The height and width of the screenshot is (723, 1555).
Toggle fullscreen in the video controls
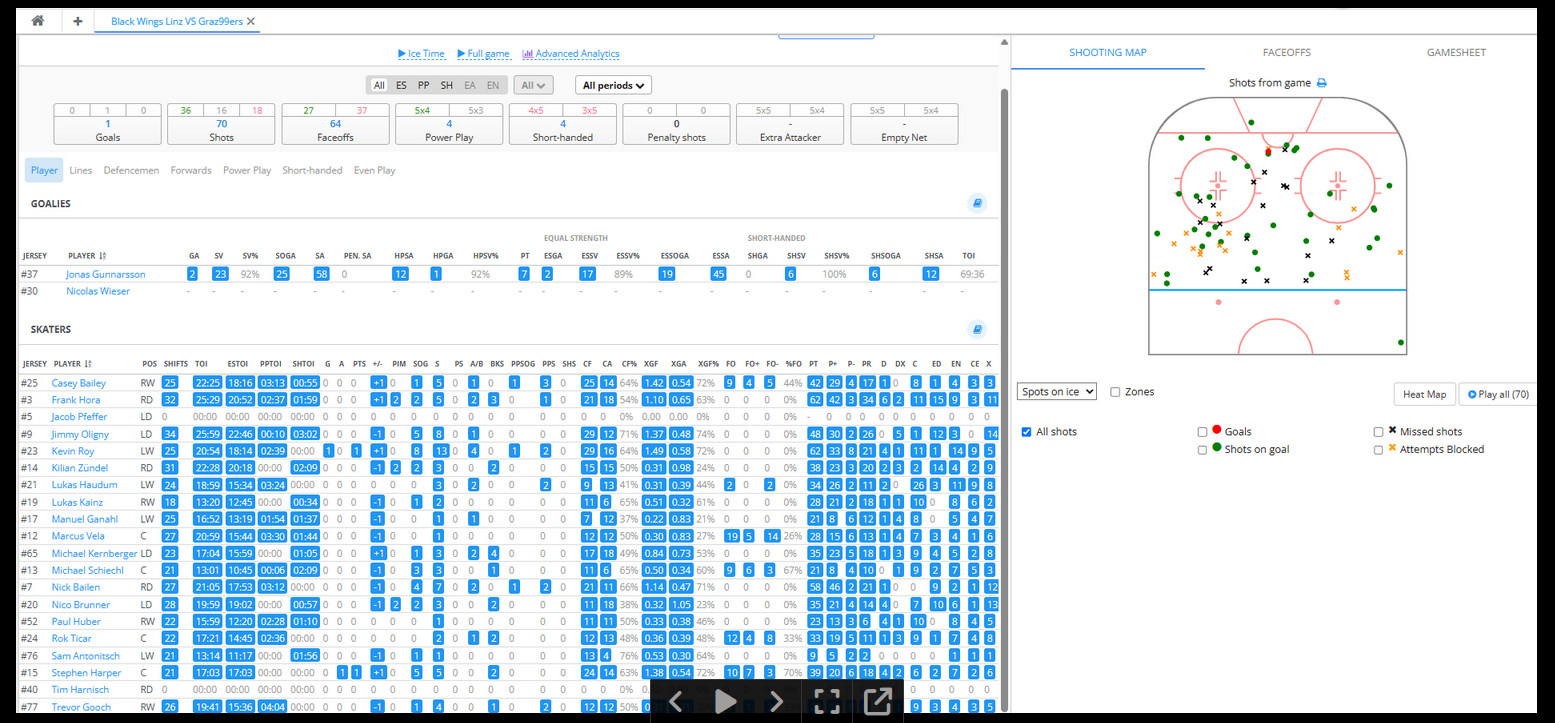[x=827, y=701]
